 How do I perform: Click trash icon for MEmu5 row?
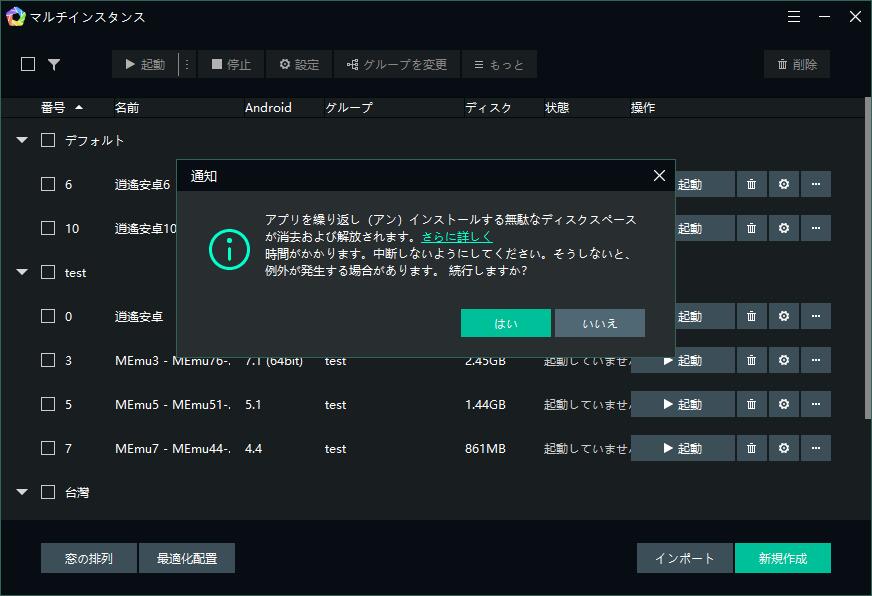click(x=751, y=404)
